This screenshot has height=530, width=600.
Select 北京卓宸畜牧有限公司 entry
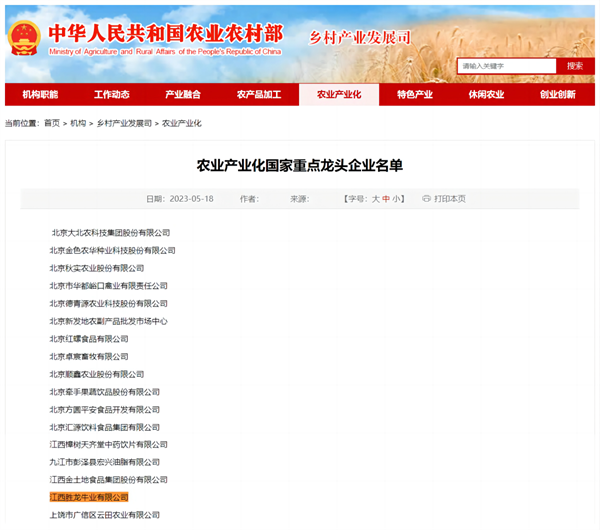(x=89, y=356)
